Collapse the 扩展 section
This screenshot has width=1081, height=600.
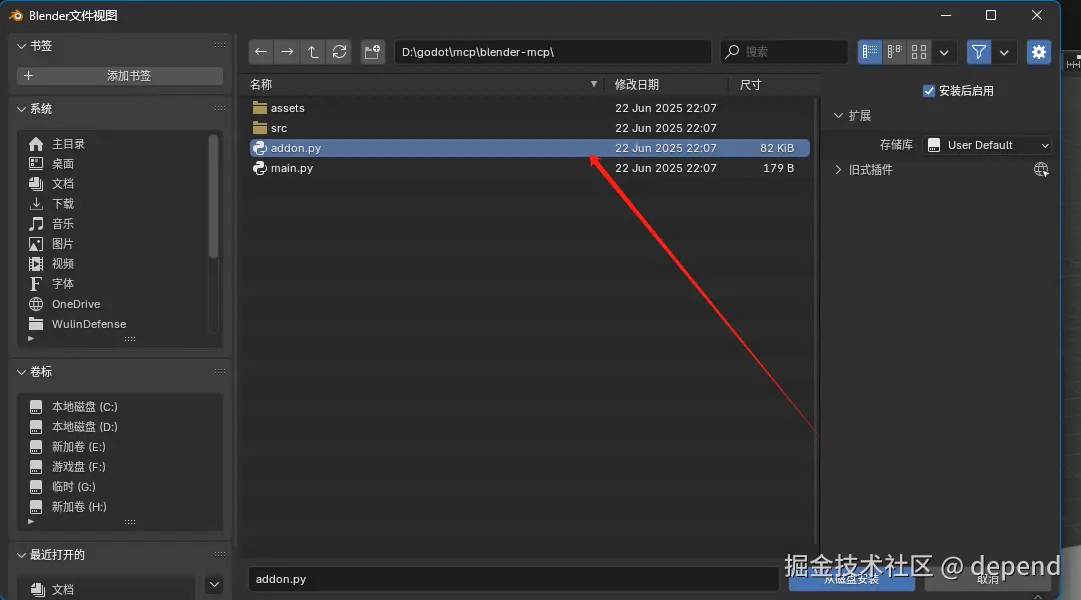[x=838, y=115]
